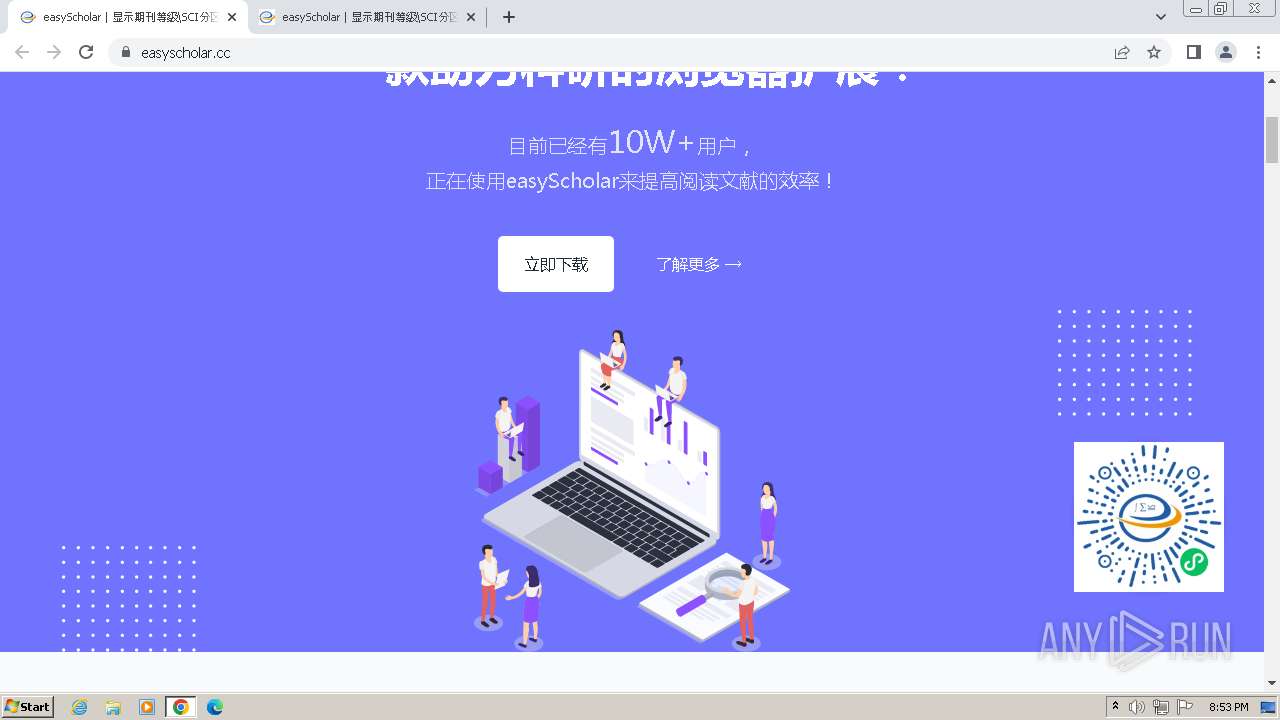Show hidden system tray icons
The height and width of the screenshot is (720, 1280).
[1115, 707]
